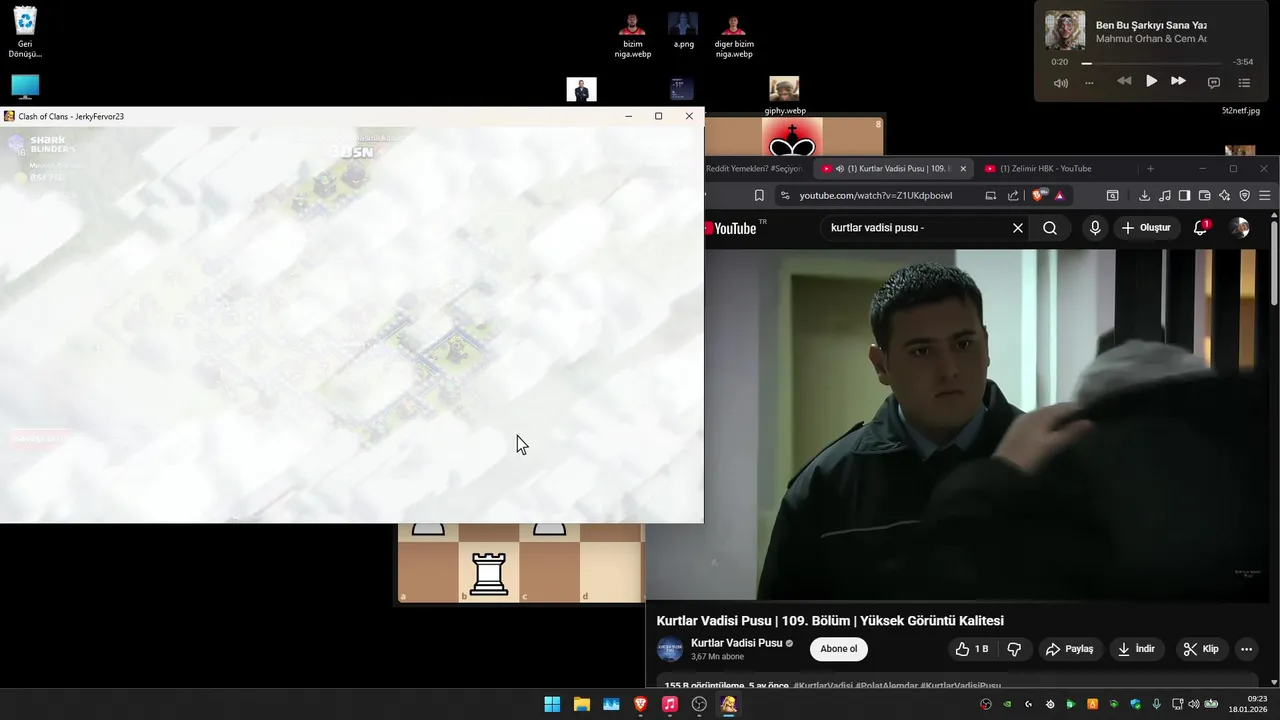Viewport: 1280px width, 720px height.
Task: Play the song in the mini music player
Action: [x=1151, y=81]
